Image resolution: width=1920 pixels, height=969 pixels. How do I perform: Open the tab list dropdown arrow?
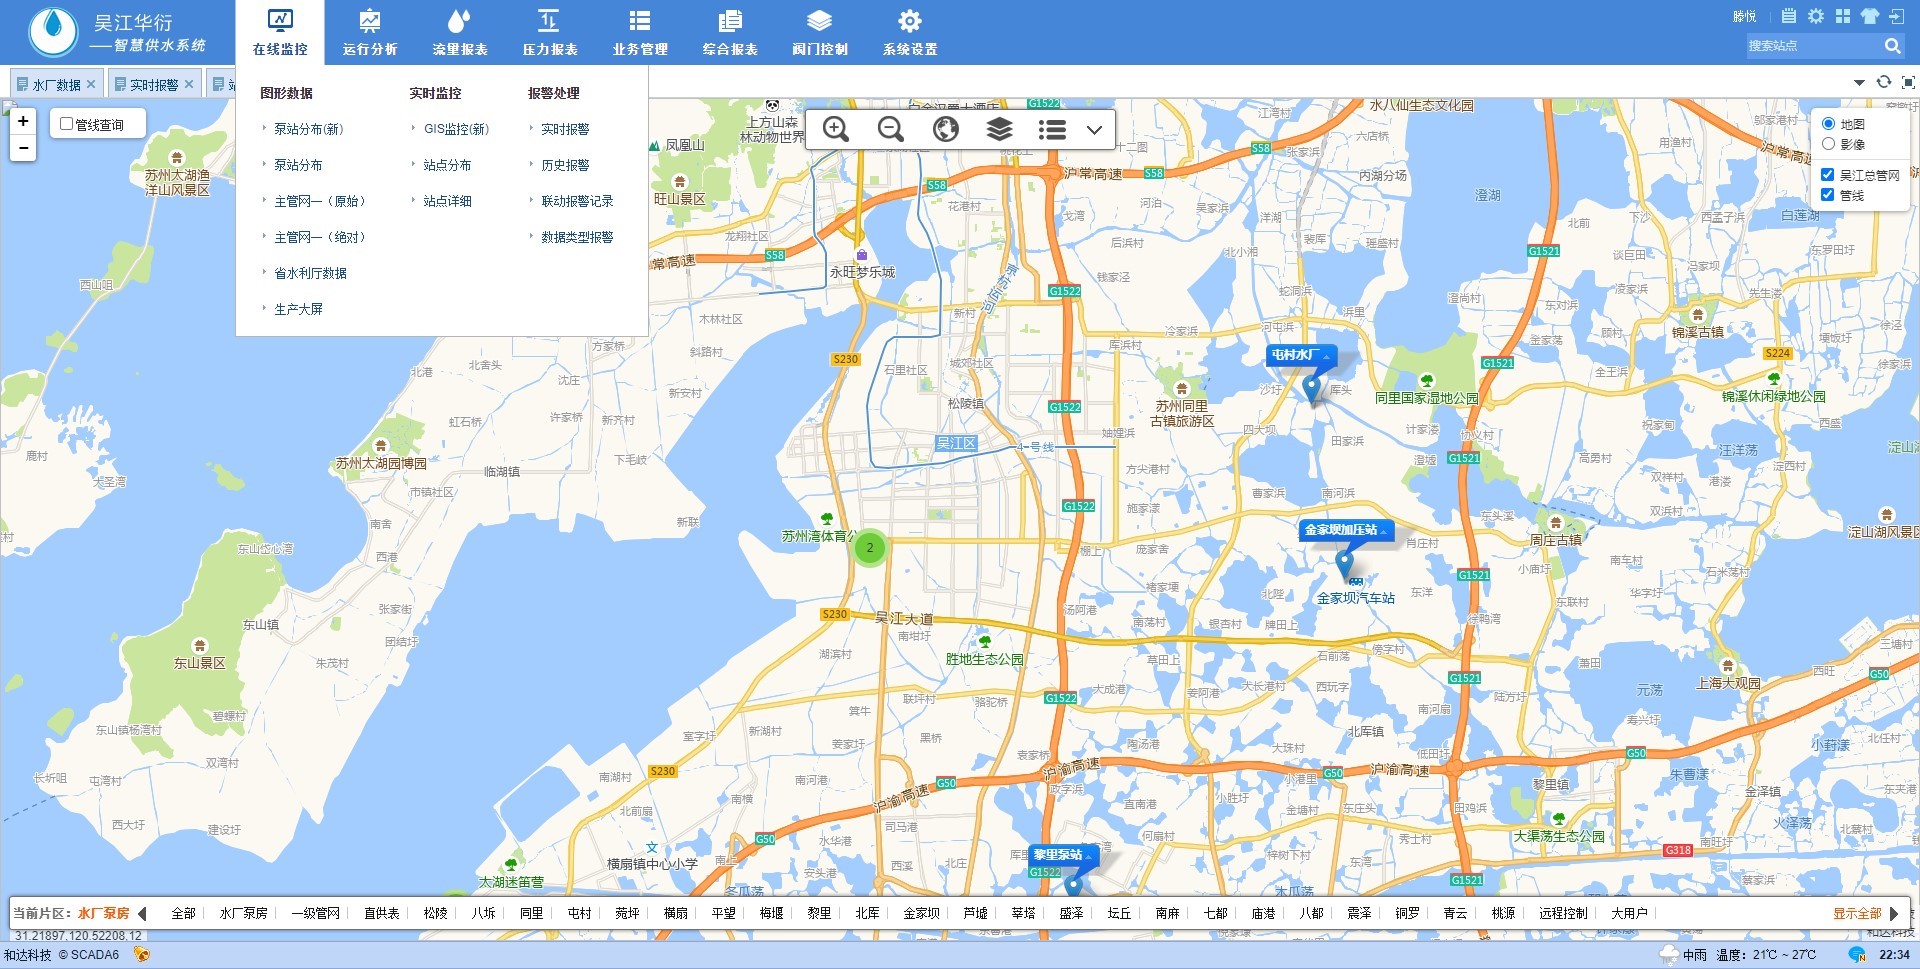coord(1859,83)
